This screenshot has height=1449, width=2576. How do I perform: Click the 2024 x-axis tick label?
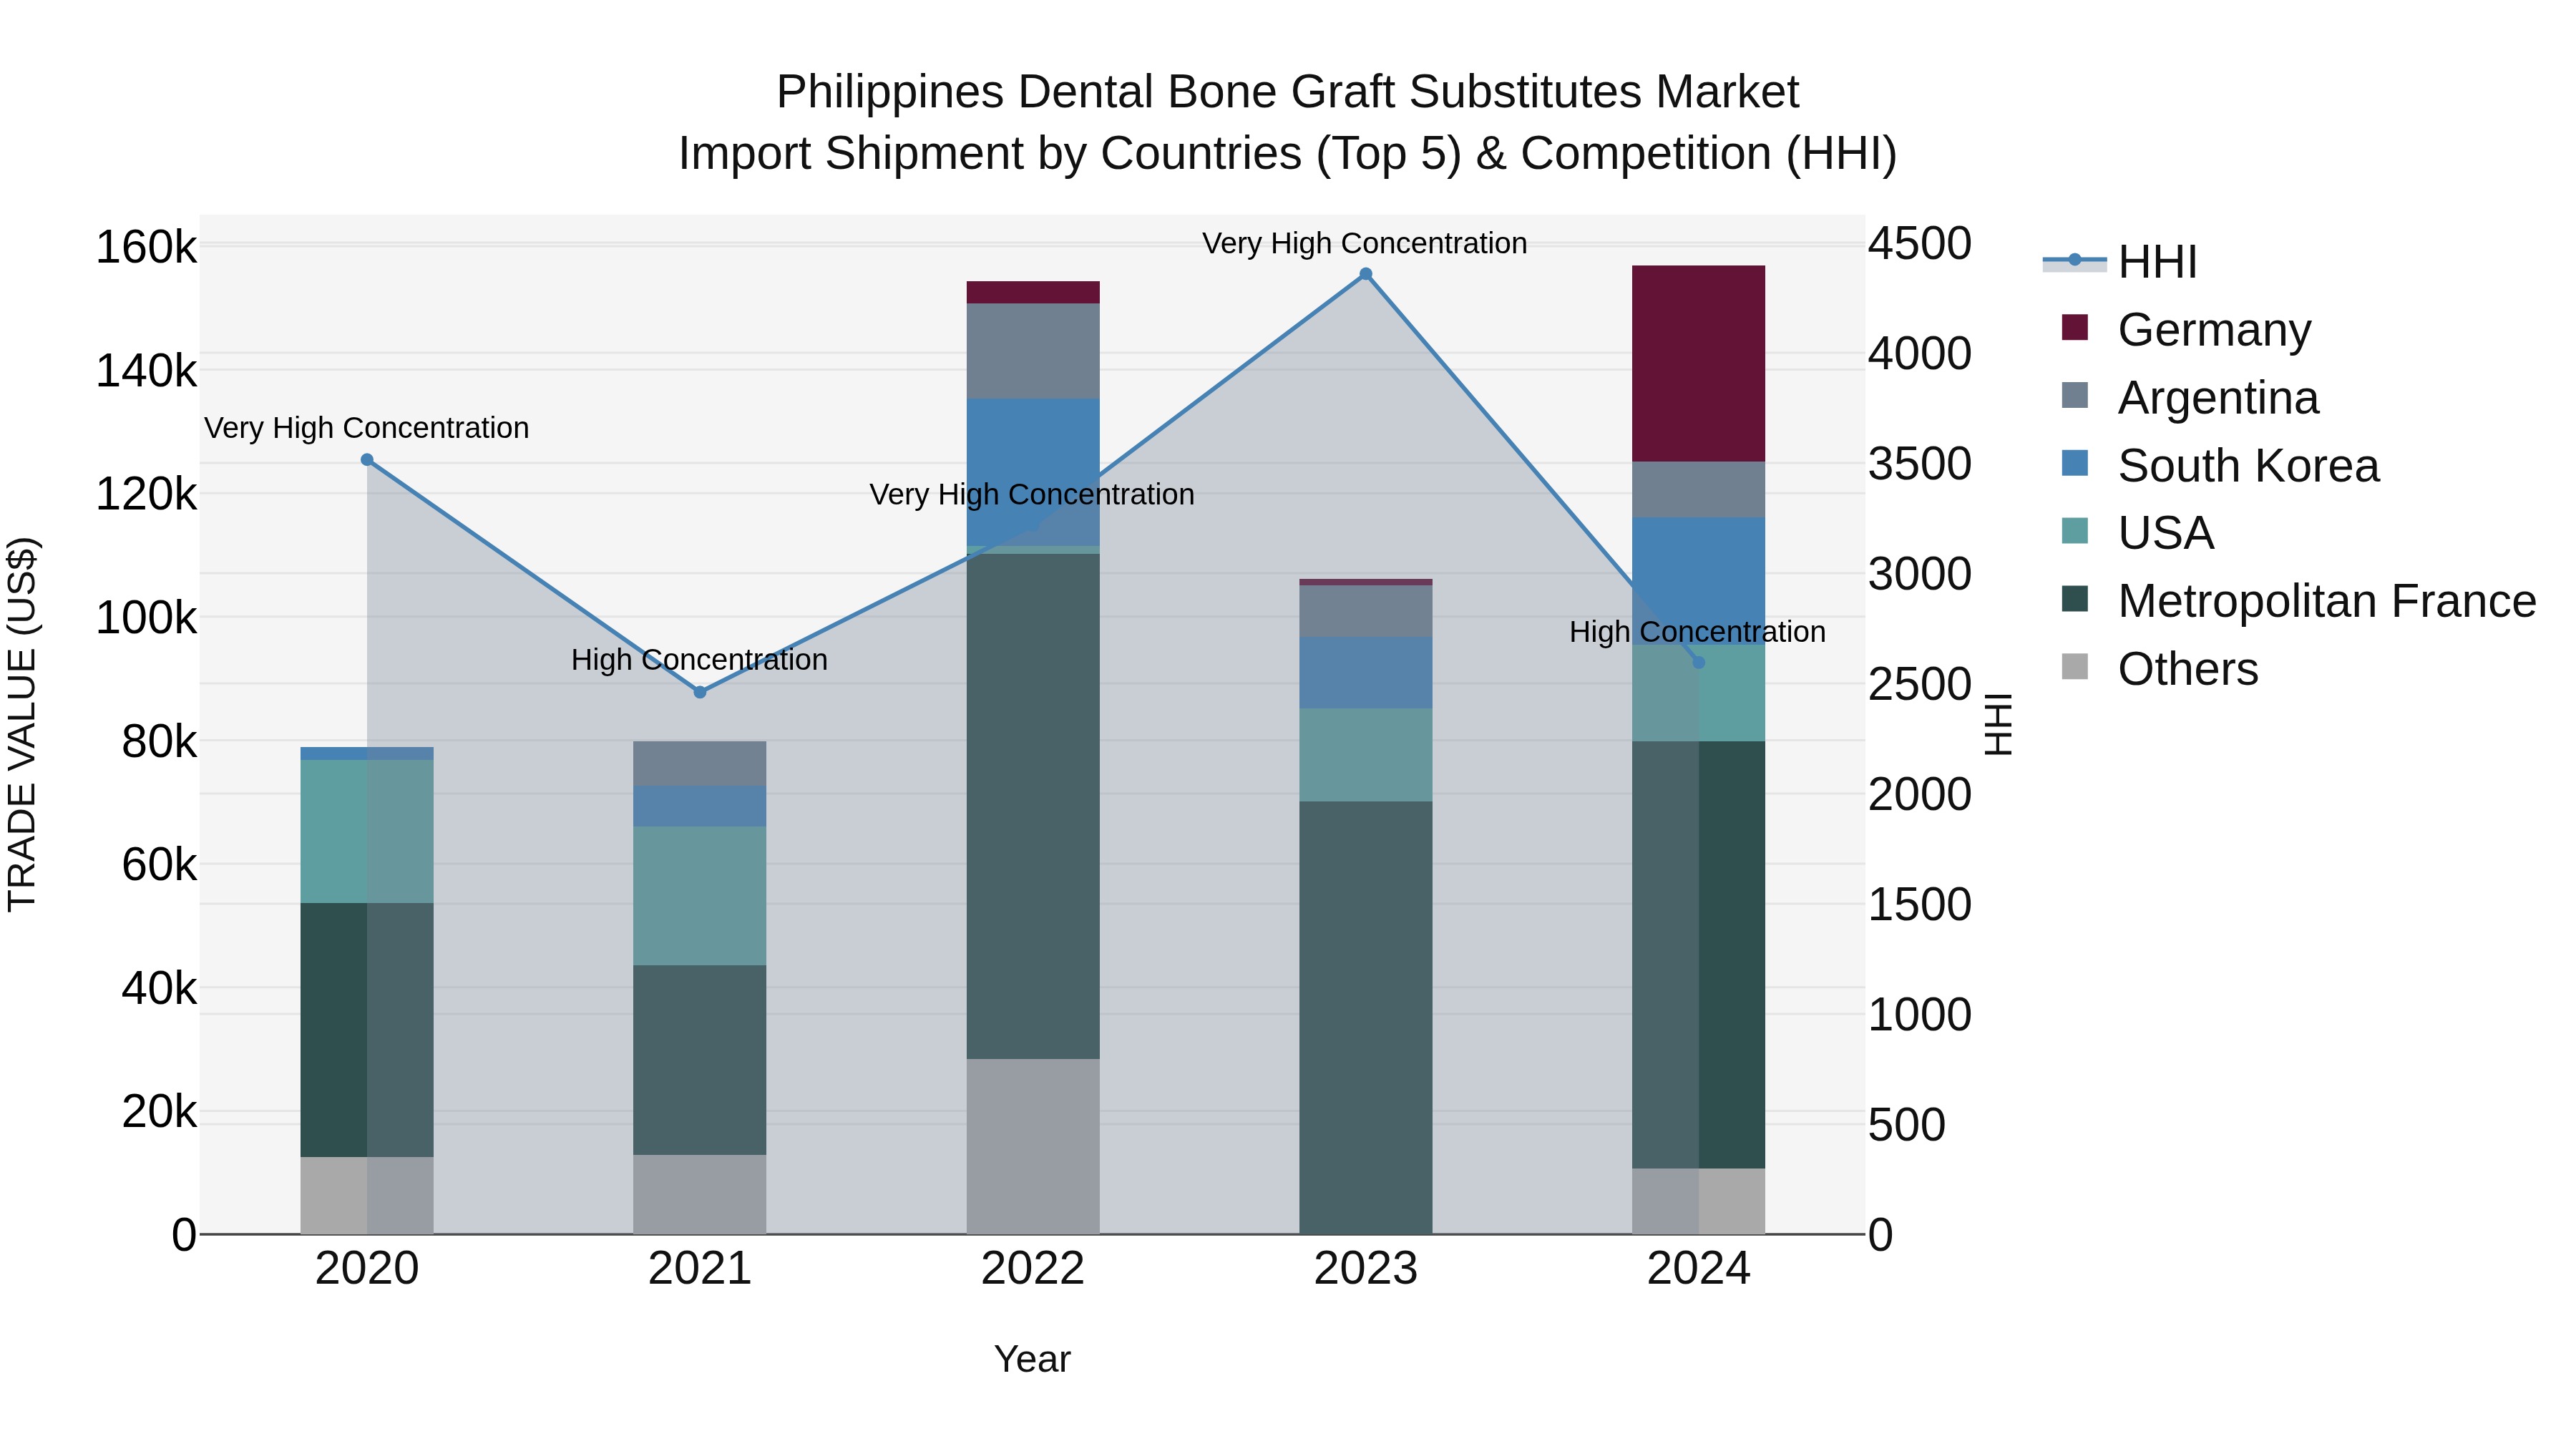coord(1698,1269)
